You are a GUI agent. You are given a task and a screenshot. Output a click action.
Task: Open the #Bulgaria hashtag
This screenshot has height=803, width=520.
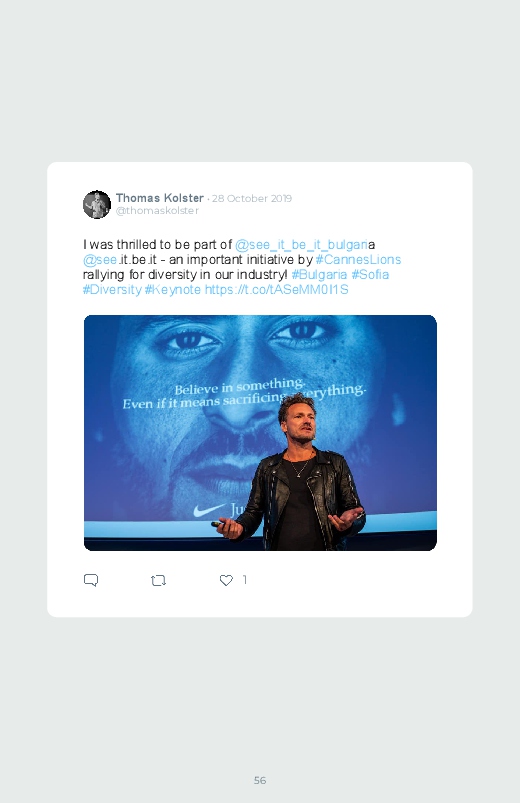[x=319, y=274]
